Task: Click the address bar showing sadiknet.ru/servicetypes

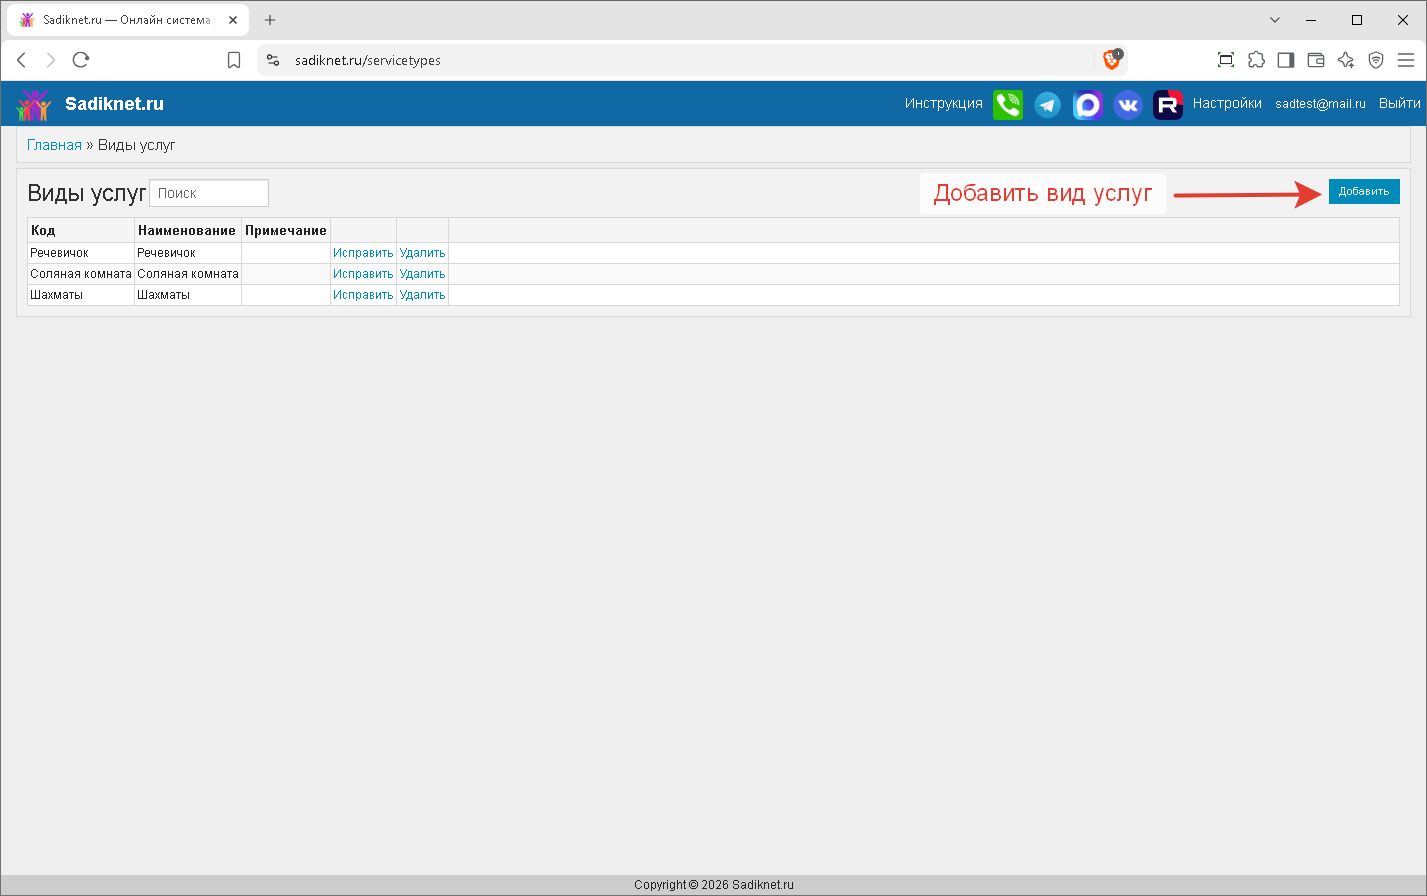Action: (x=690, y=60)
